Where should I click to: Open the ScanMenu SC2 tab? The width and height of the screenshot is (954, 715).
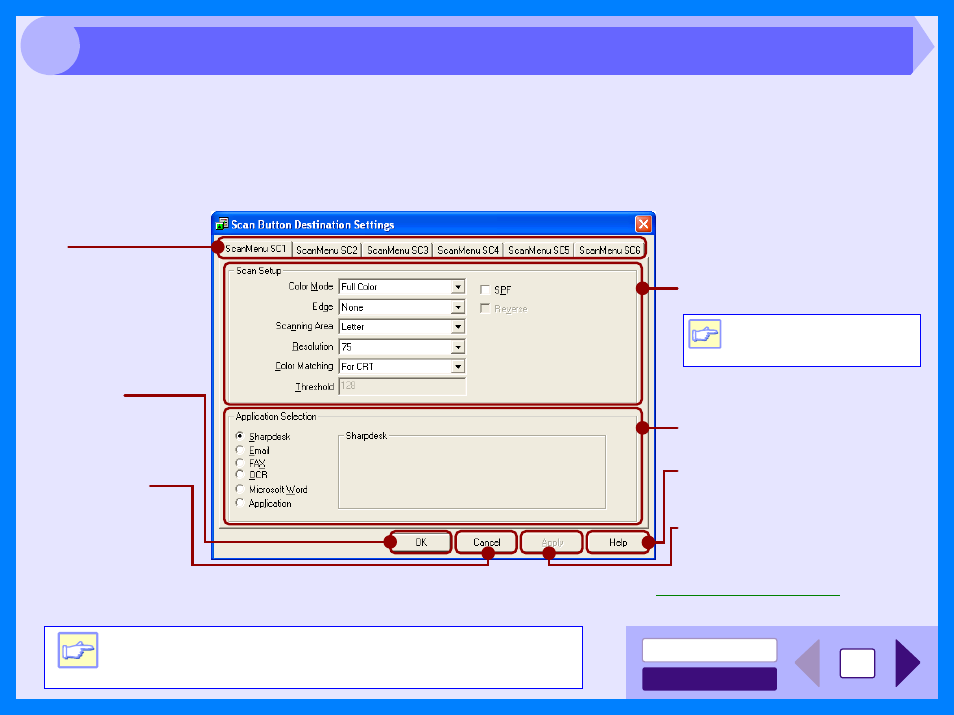coord(327,250)
